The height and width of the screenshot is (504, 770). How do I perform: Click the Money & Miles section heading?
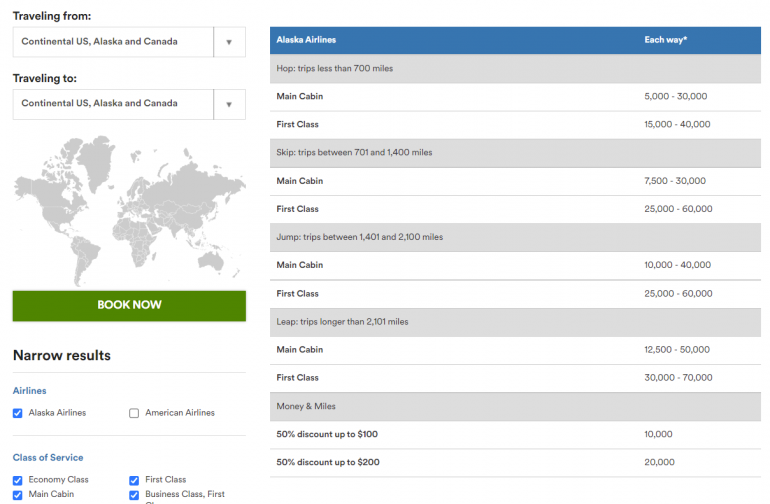click(307, 406)
